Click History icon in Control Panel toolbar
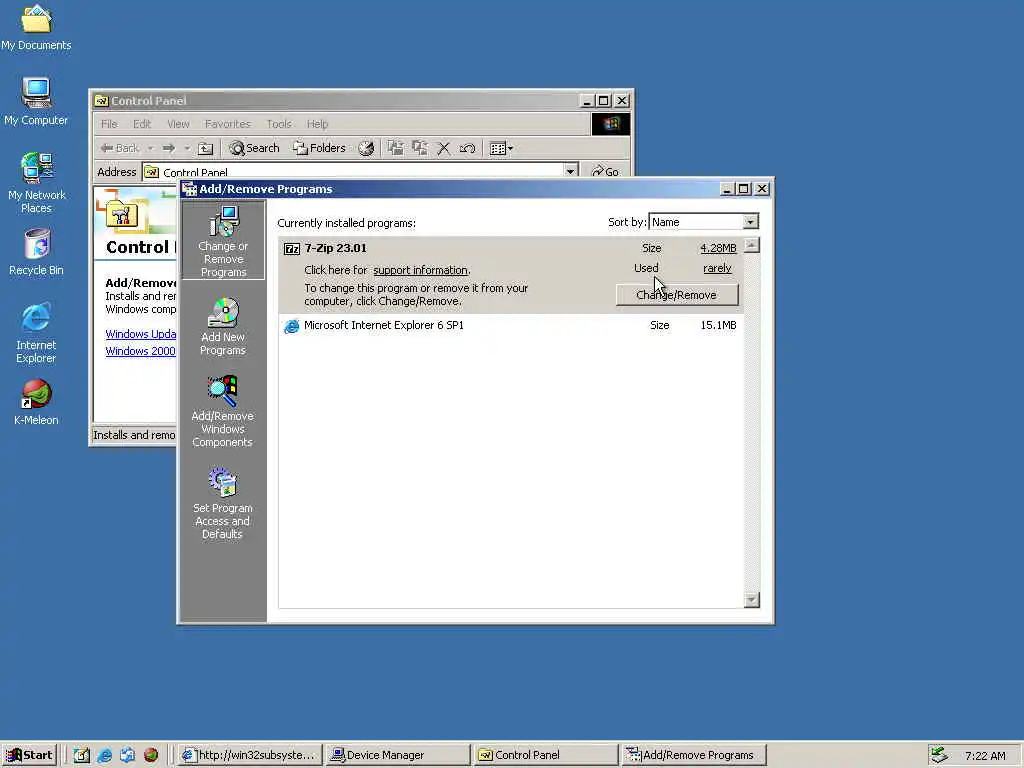 (x=366, y=148)
